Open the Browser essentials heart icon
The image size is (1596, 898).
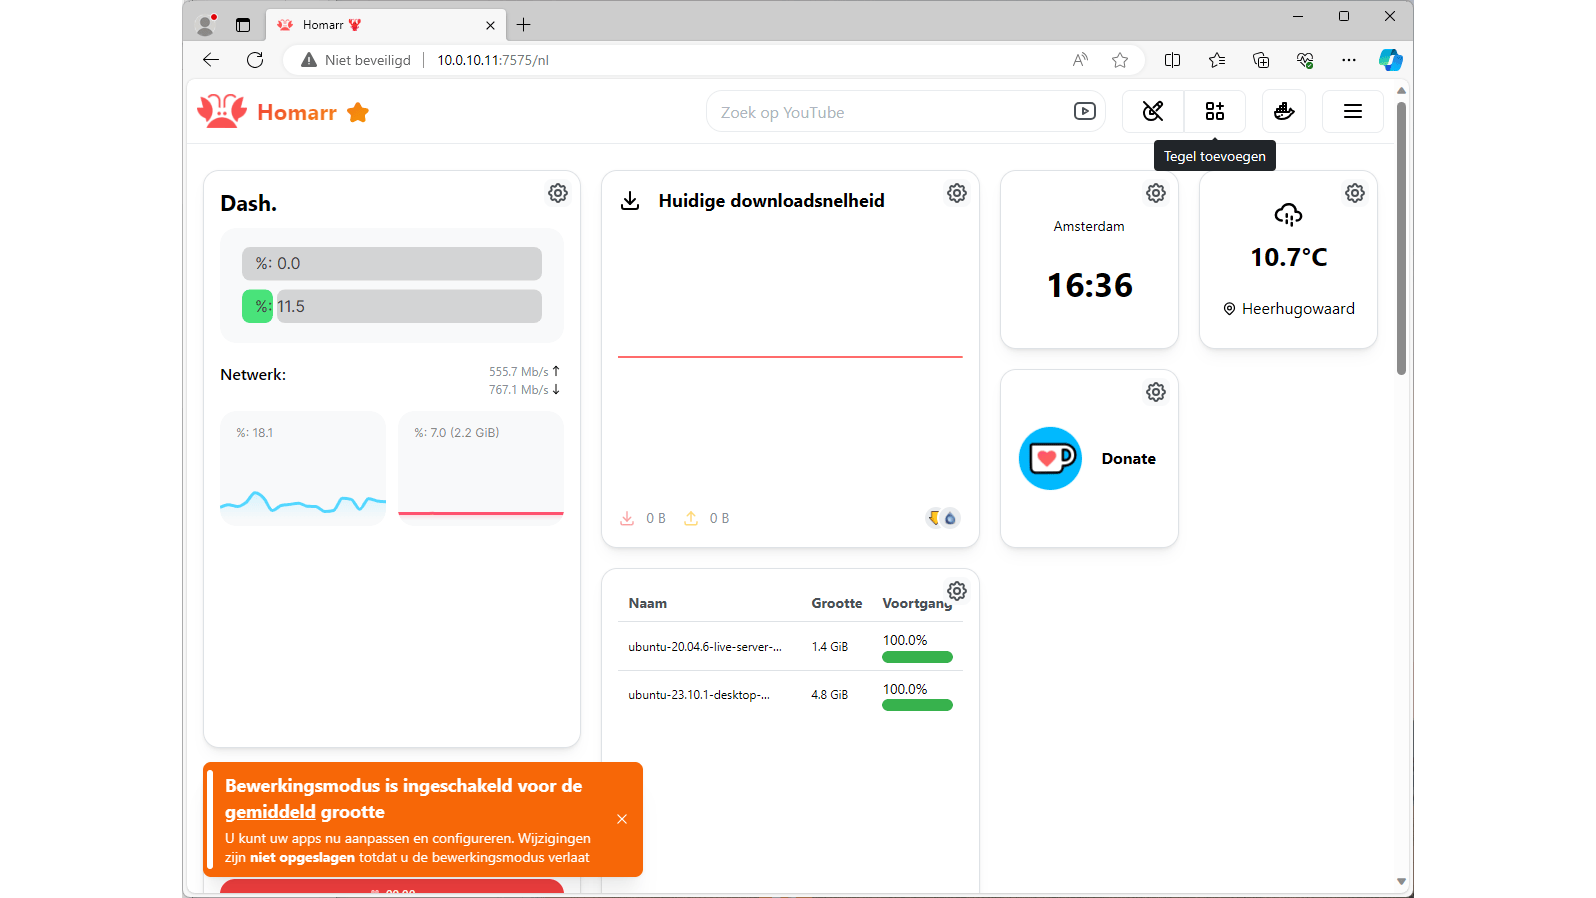1305,60
